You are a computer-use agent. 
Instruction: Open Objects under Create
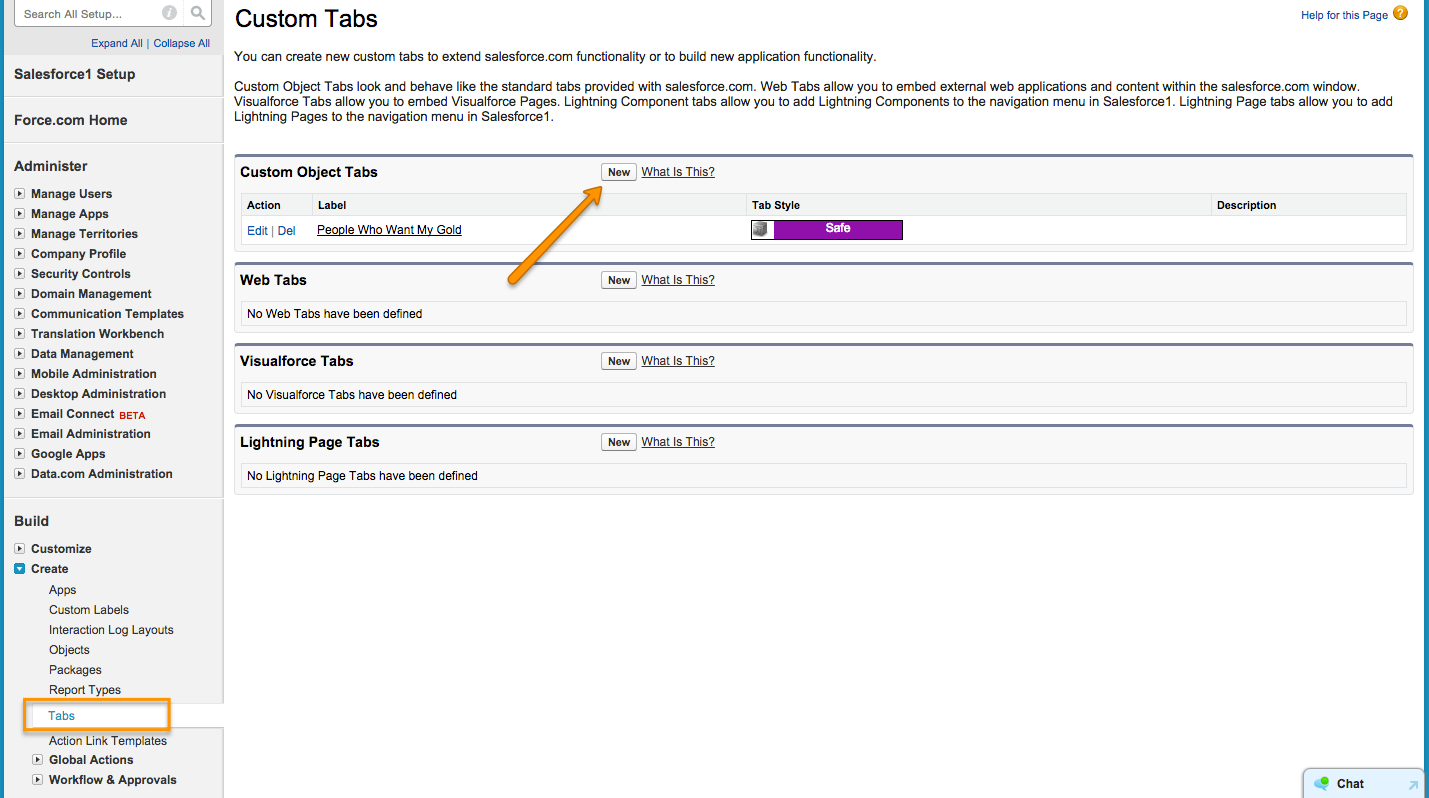point(69,650)
